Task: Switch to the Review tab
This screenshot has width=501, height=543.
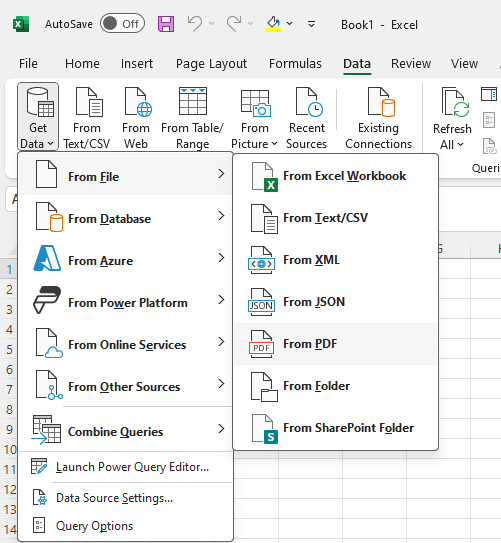Action: [x=411, y=64]
